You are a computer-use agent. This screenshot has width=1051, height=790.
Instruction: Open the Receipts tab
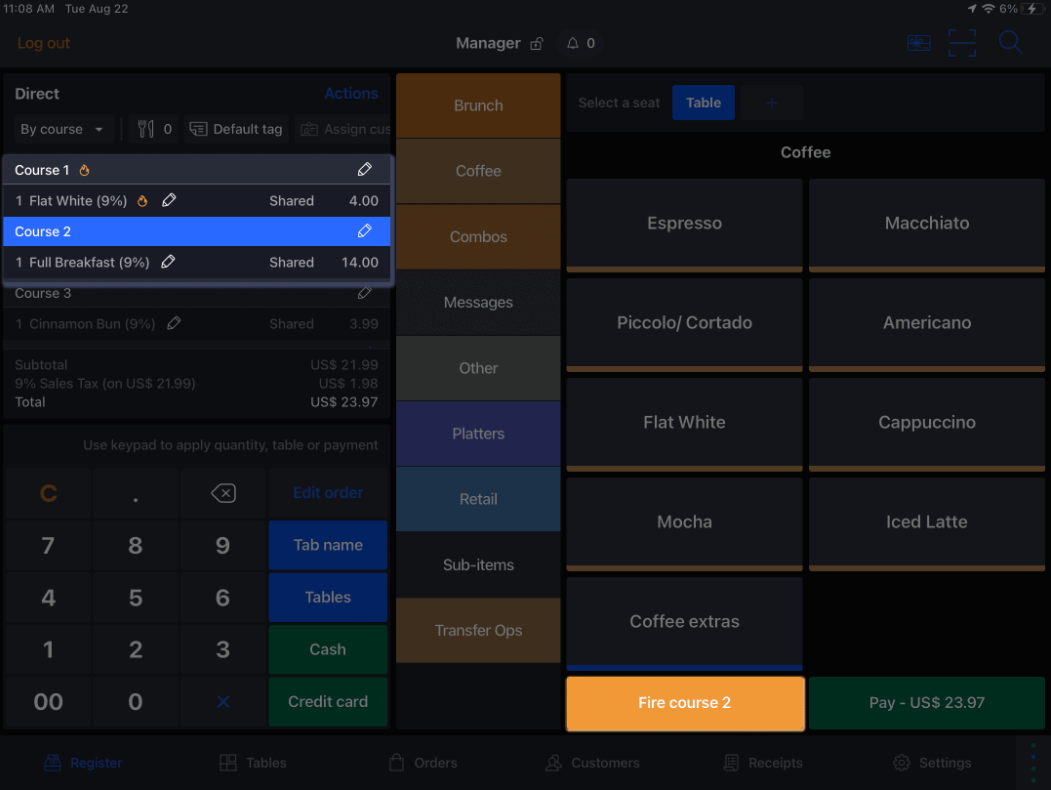(763, 762)
